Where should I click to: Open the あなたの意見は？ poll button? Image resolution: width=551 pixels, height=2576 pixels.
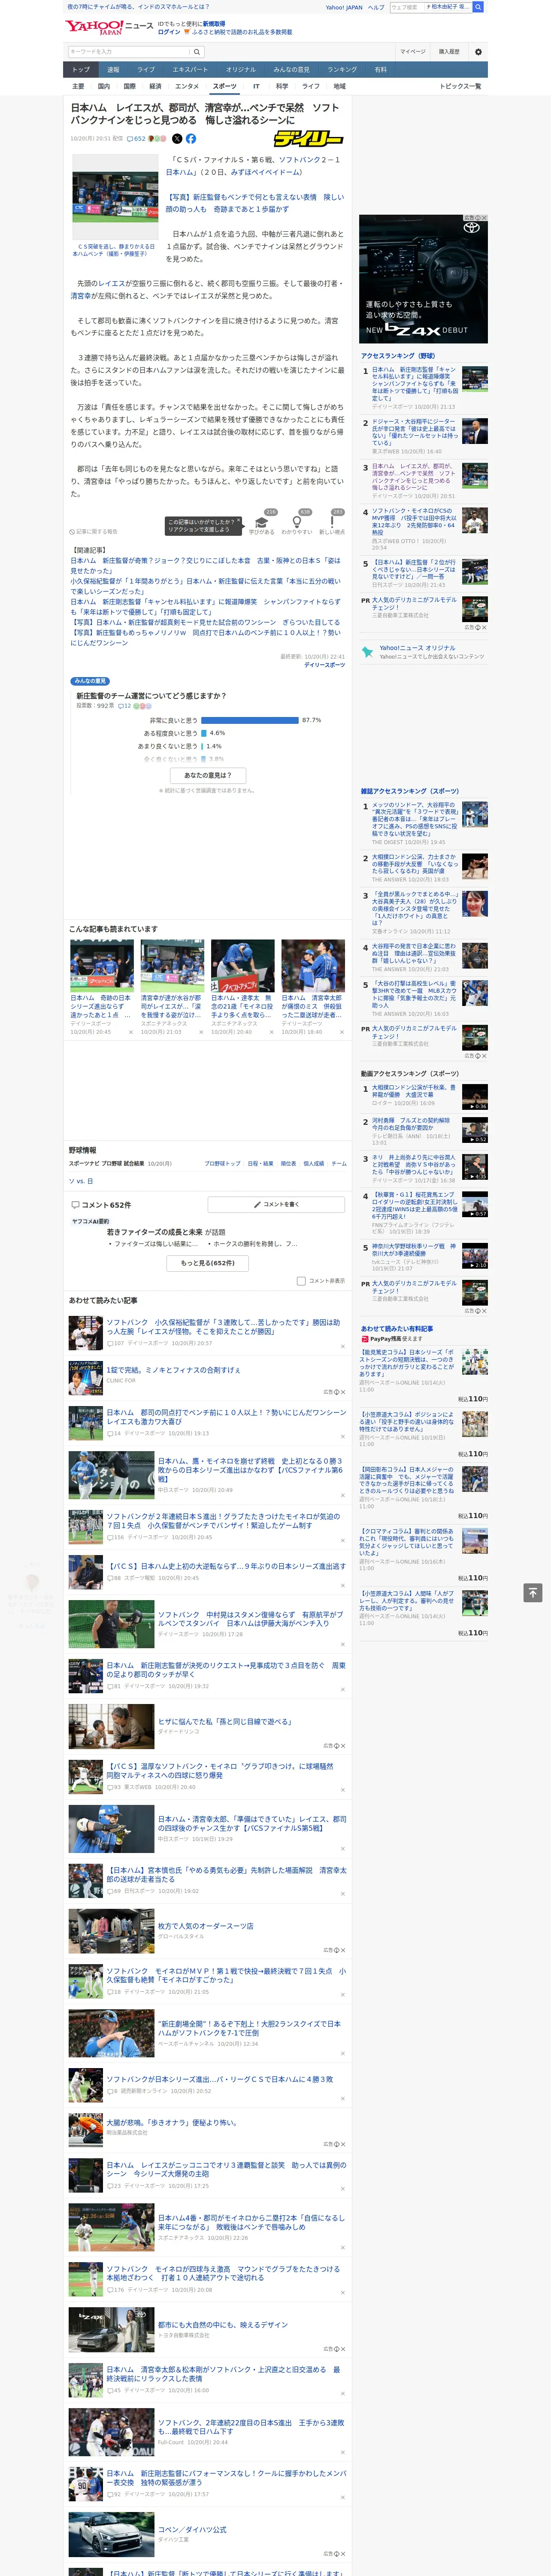click(208, 775)
